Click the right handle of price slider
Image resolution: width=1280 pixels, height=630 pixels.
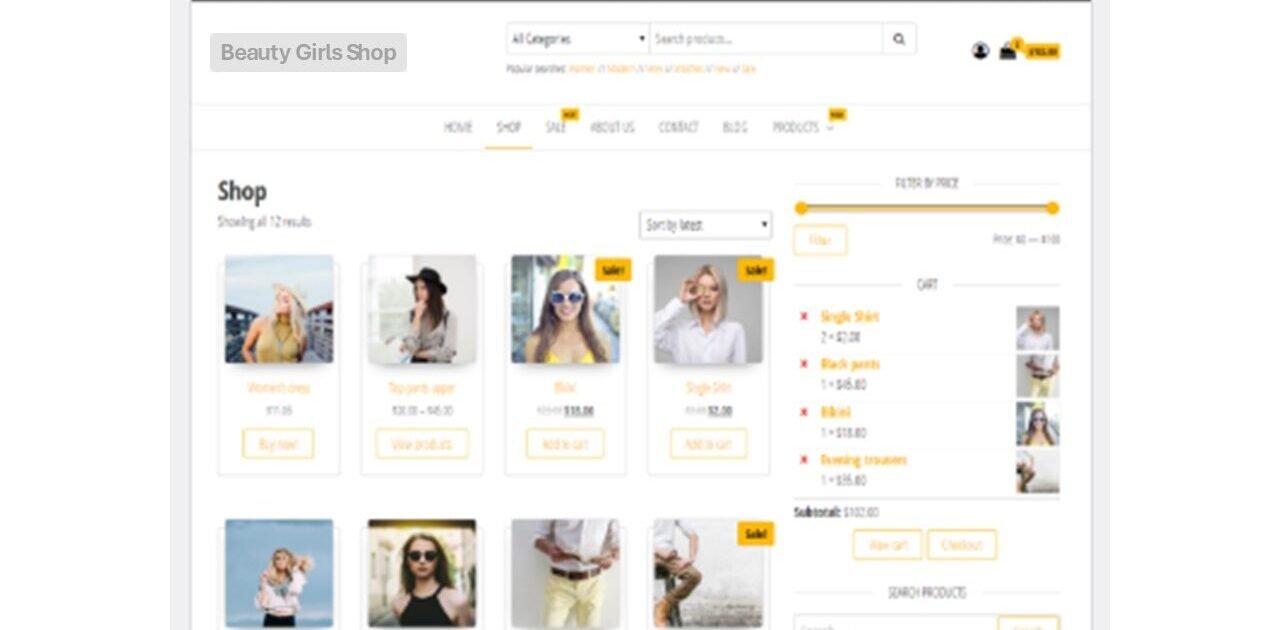point(1052,208)
